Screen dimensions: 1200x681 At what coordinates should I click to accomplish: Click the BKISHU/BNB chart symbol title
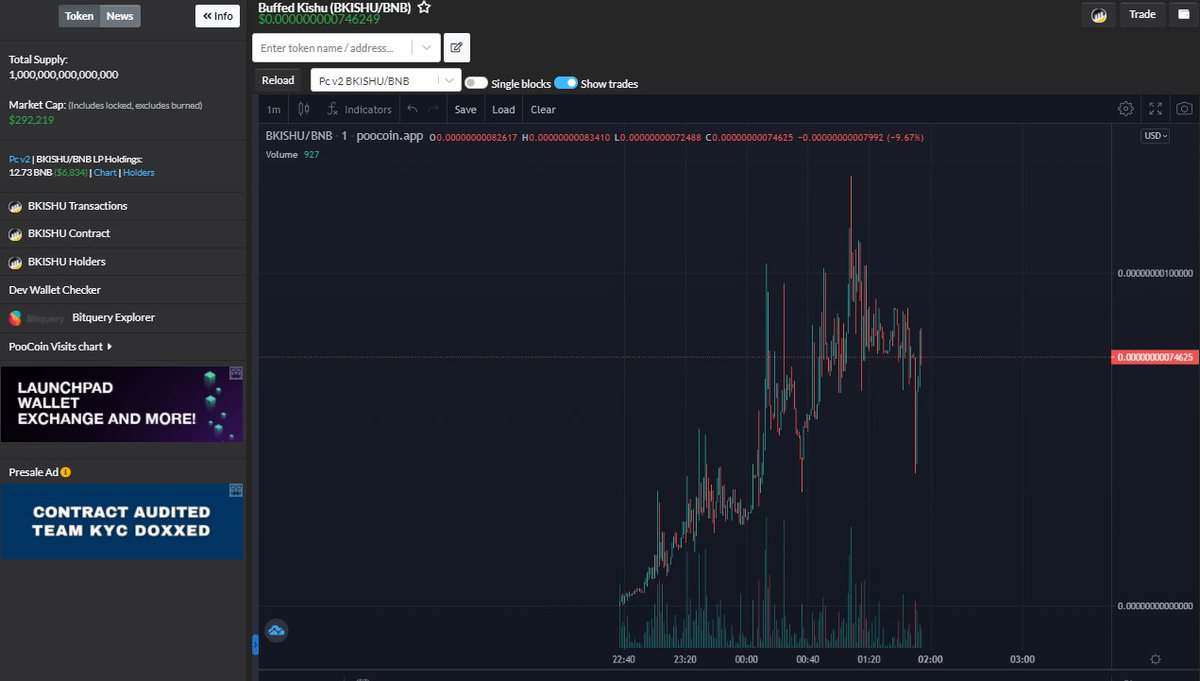(x=298, y=136)
